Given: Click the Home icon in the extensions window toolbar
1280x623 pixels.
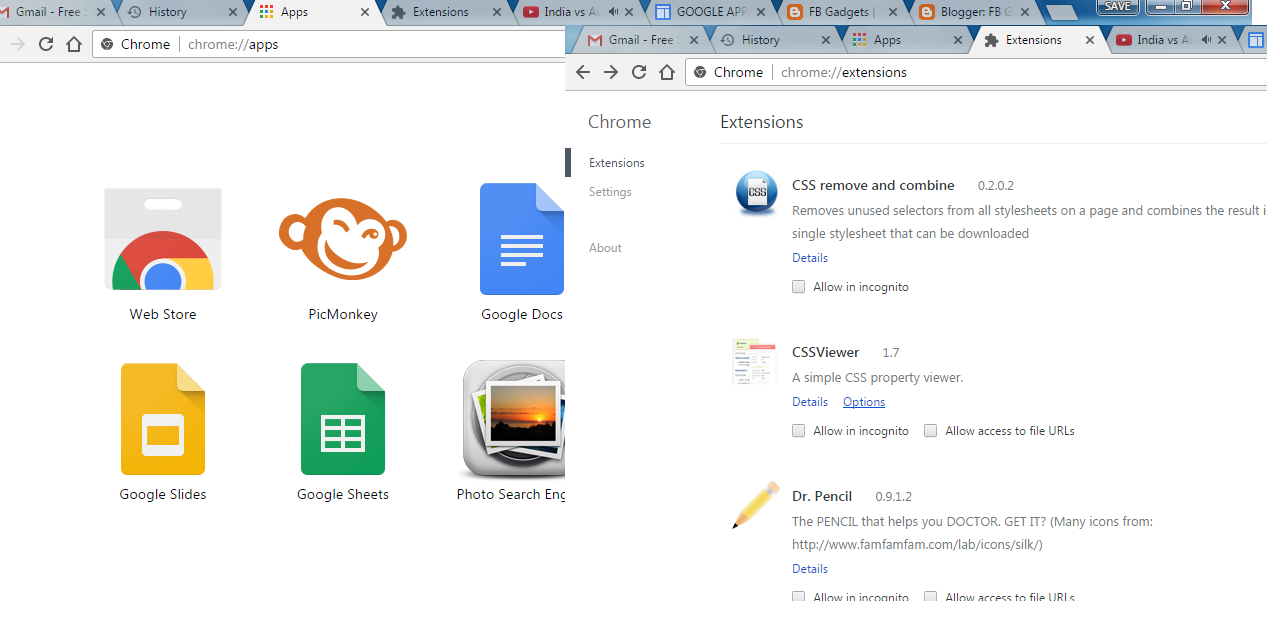Looking at the screenshot, I should click(x=667, y=72).
